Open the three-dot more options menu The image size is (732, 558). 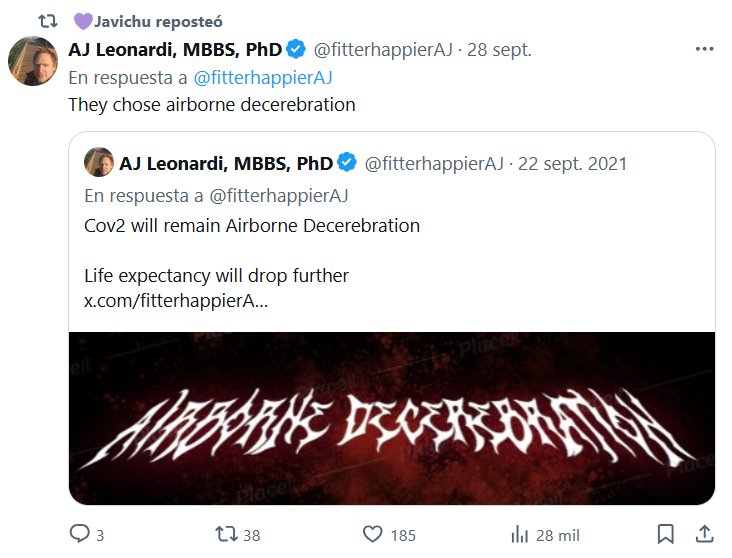703,49
